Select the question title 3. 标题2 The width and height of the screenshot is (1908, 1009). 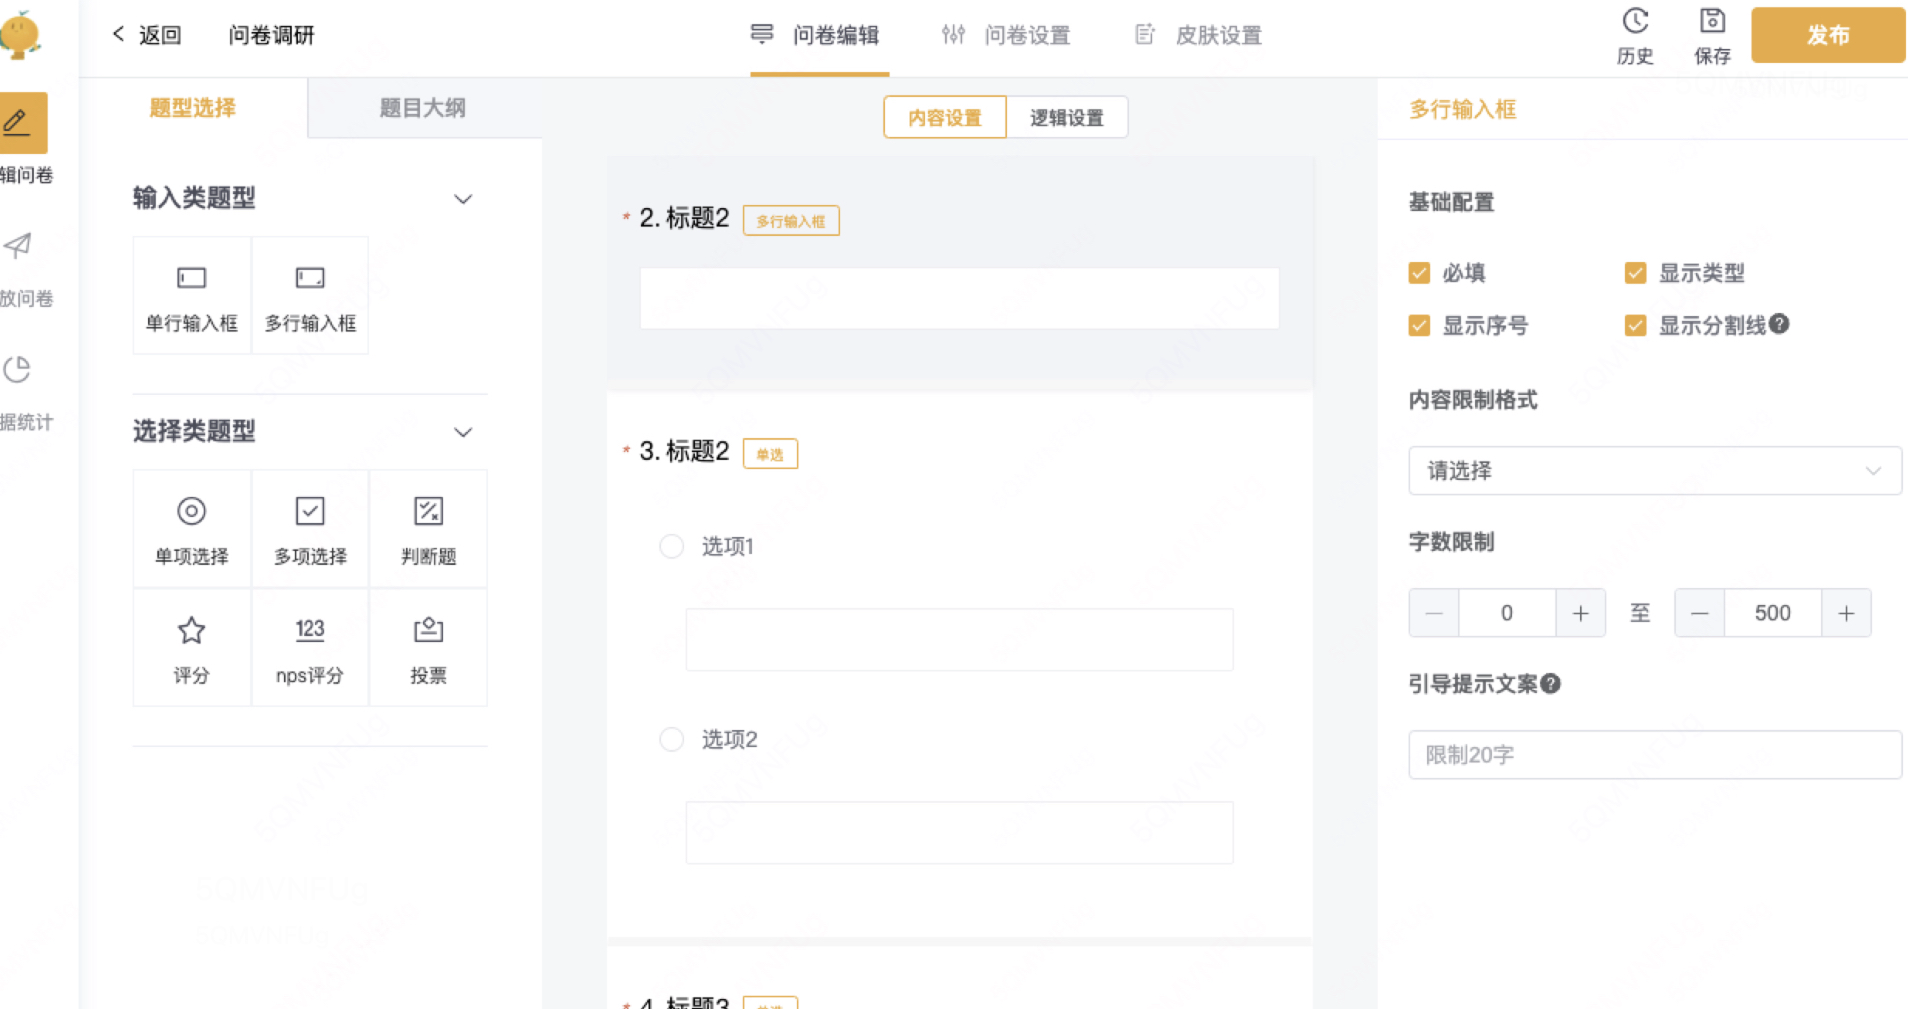pyautogui.click(x=685, y=451)
